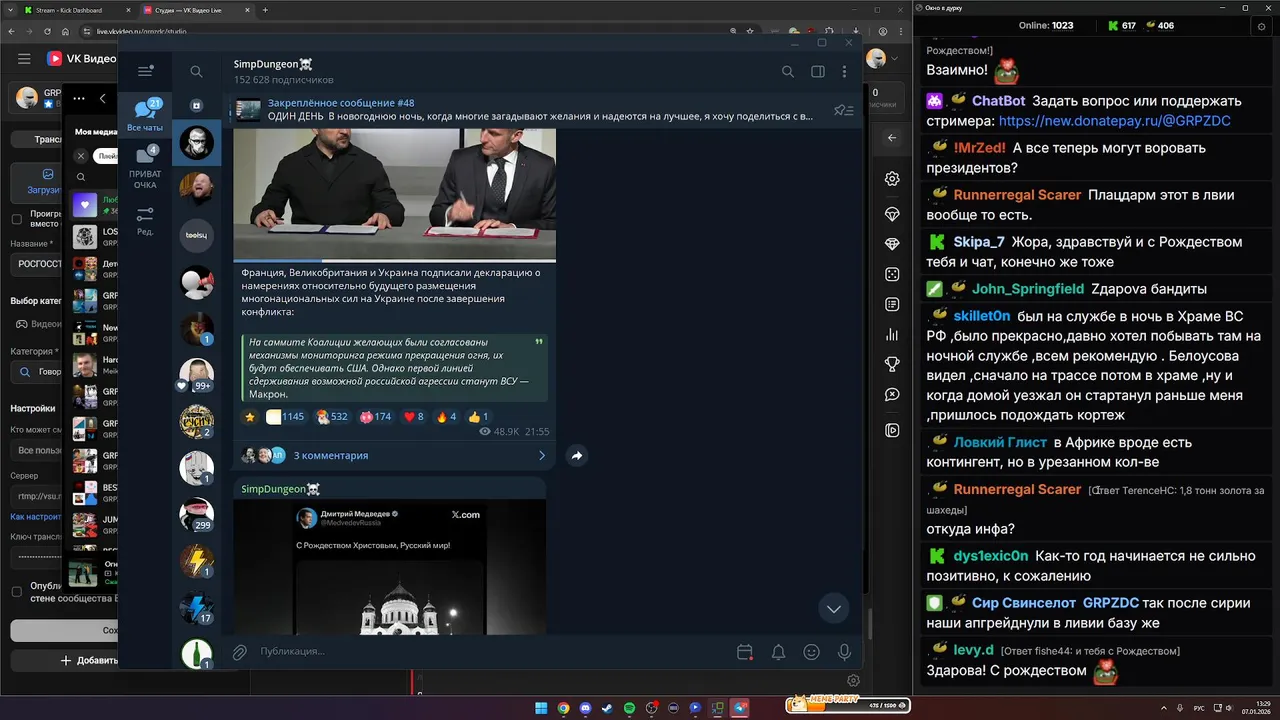Click the Как настроить link
Viewport: 1280px width, 720px height.
pyautogui.click(x=36, y=517)
